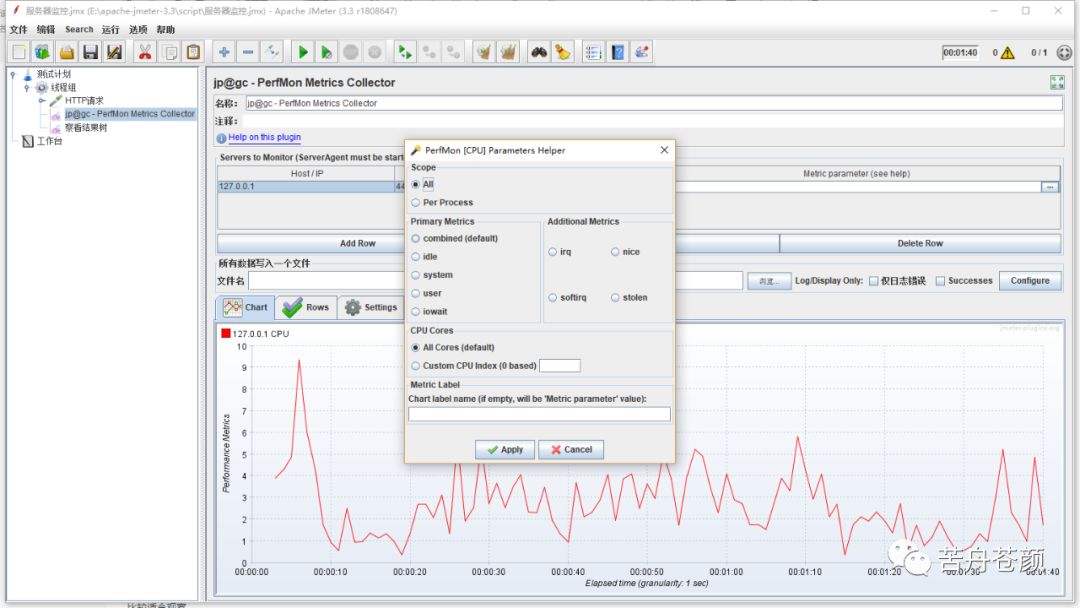Click the red 127.0.0.1 CPU legend swatch
1080x608 pixels.
coord(226,333)
